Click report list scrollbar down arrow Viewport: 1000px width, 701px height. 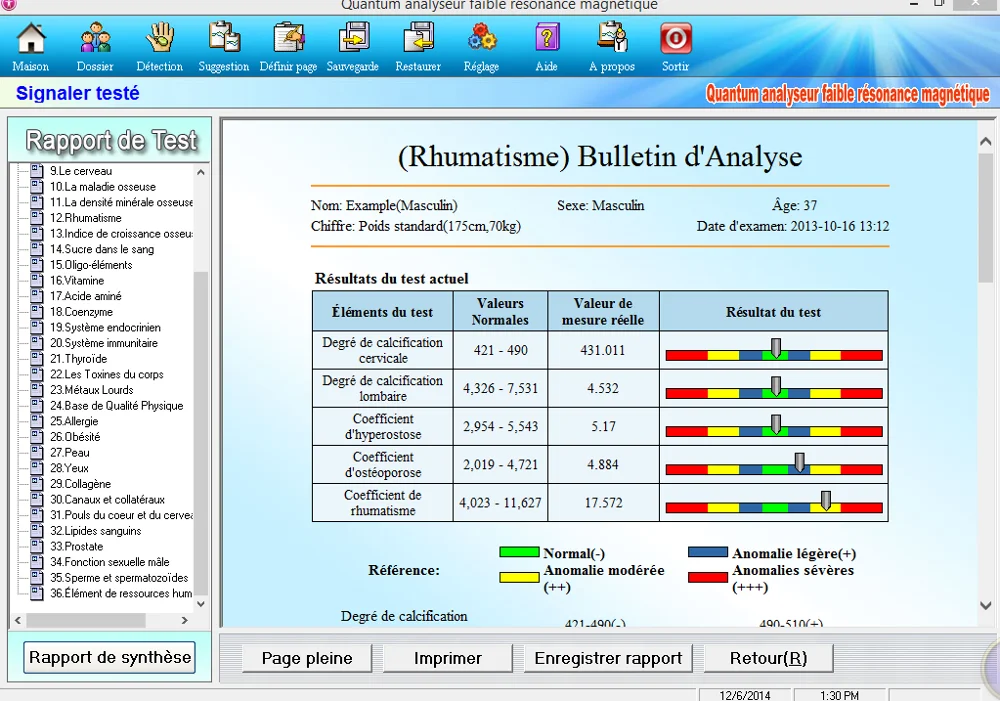pos(201,604)
